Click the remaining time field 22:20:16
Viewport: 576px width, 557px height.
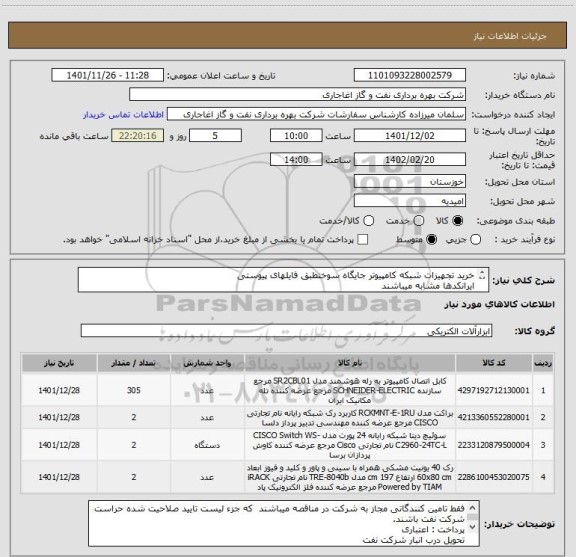pos(138,136)
